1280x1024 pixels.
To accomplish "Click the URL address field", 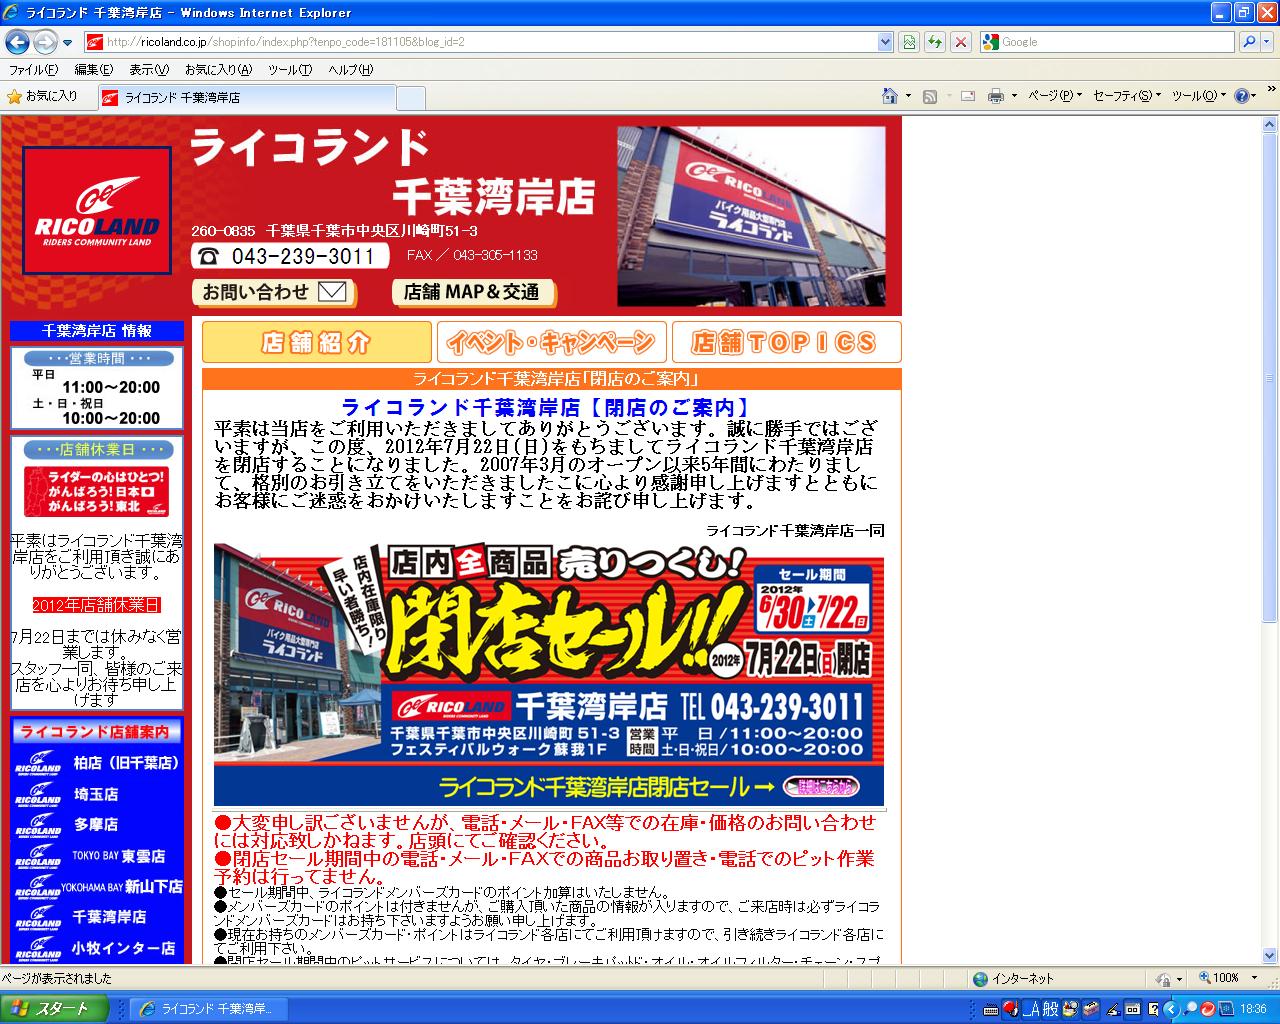I will (490, 42).
